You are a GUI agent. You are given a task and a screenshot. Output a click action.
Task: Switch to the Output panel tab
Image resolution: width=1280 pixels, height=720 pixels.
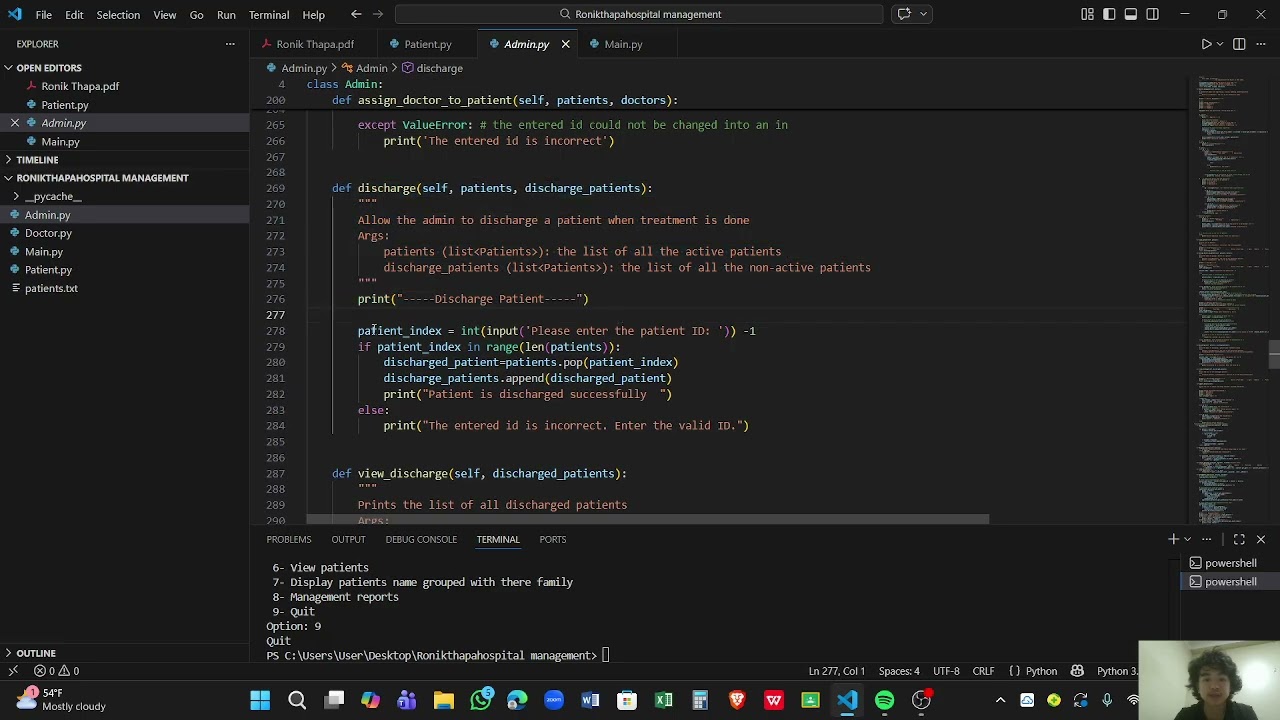[x=348, y=539]
